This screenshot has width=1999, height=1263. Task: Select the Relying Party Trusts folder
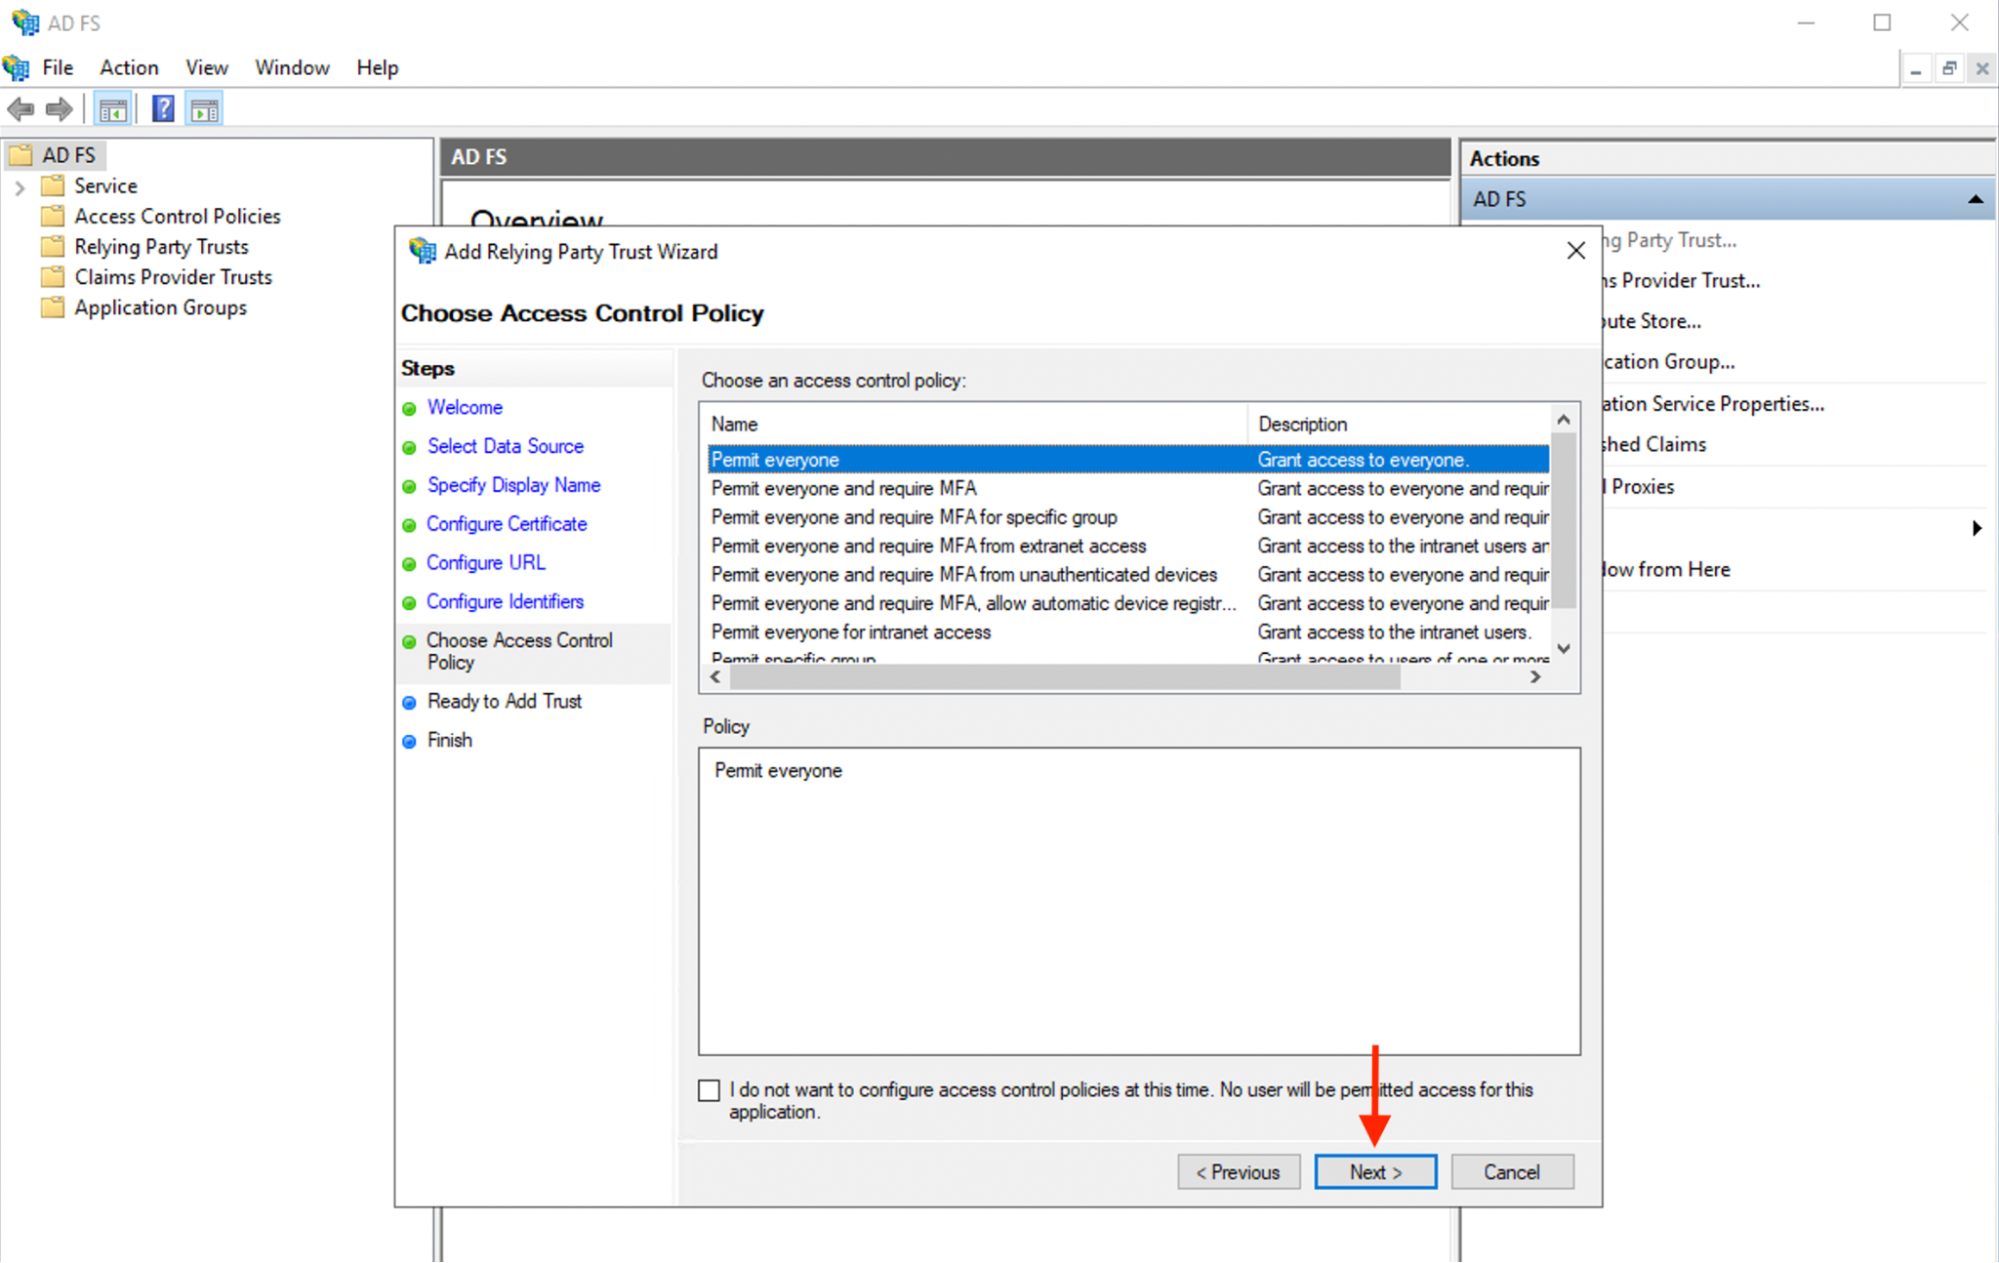click(161, 247)
